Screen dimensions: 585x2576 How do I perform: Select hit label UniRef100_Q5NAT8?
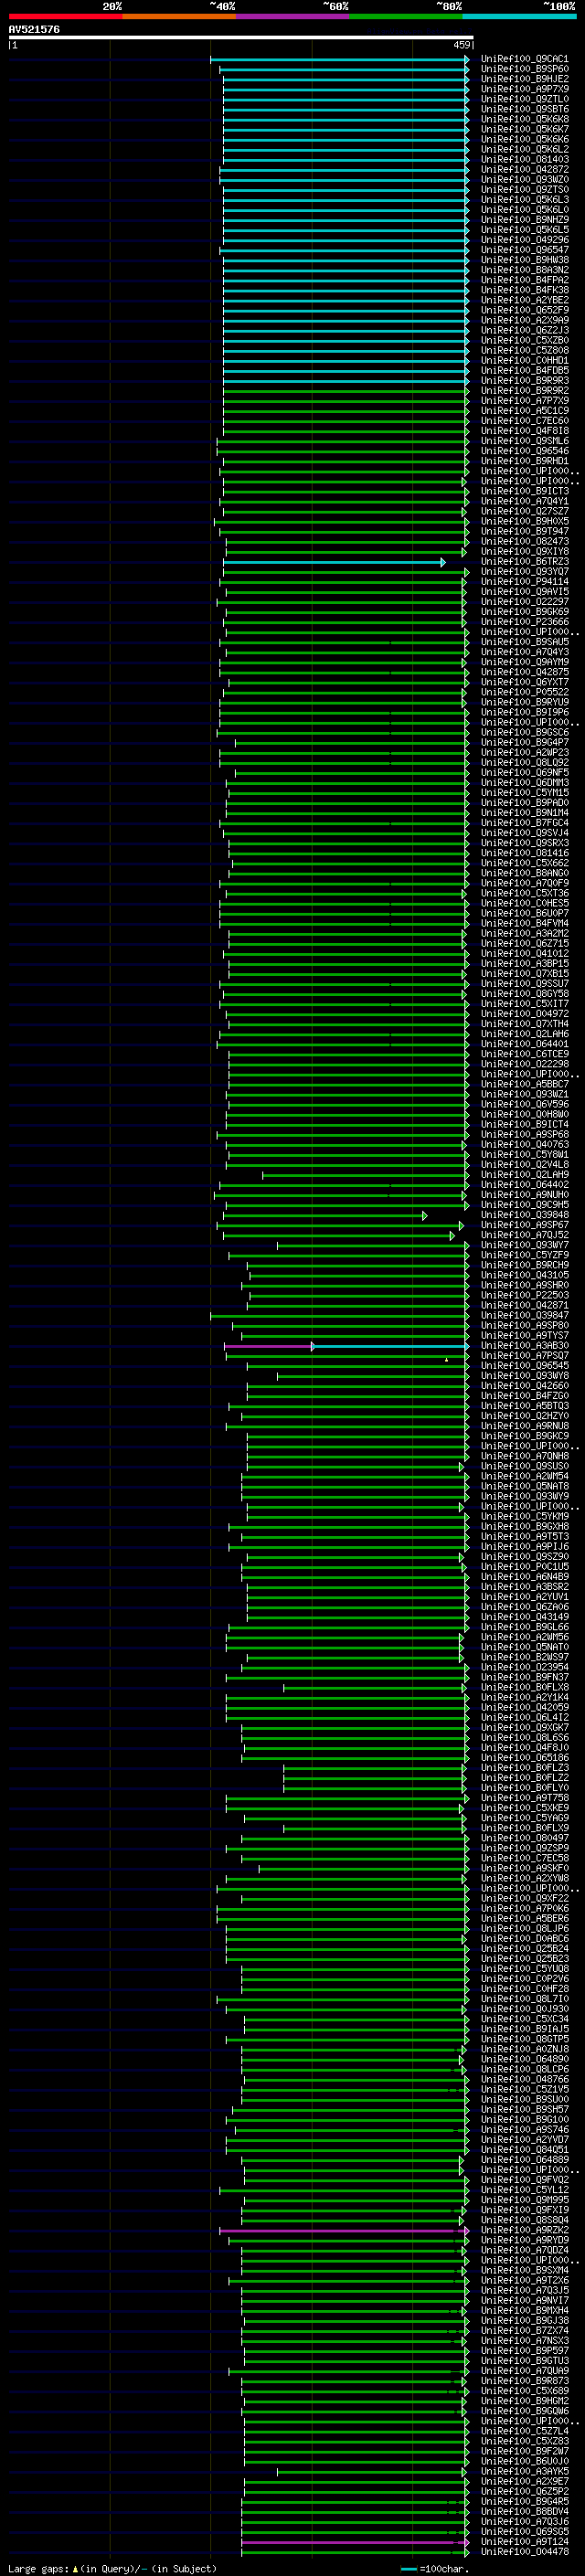(x=524, y=1487)
